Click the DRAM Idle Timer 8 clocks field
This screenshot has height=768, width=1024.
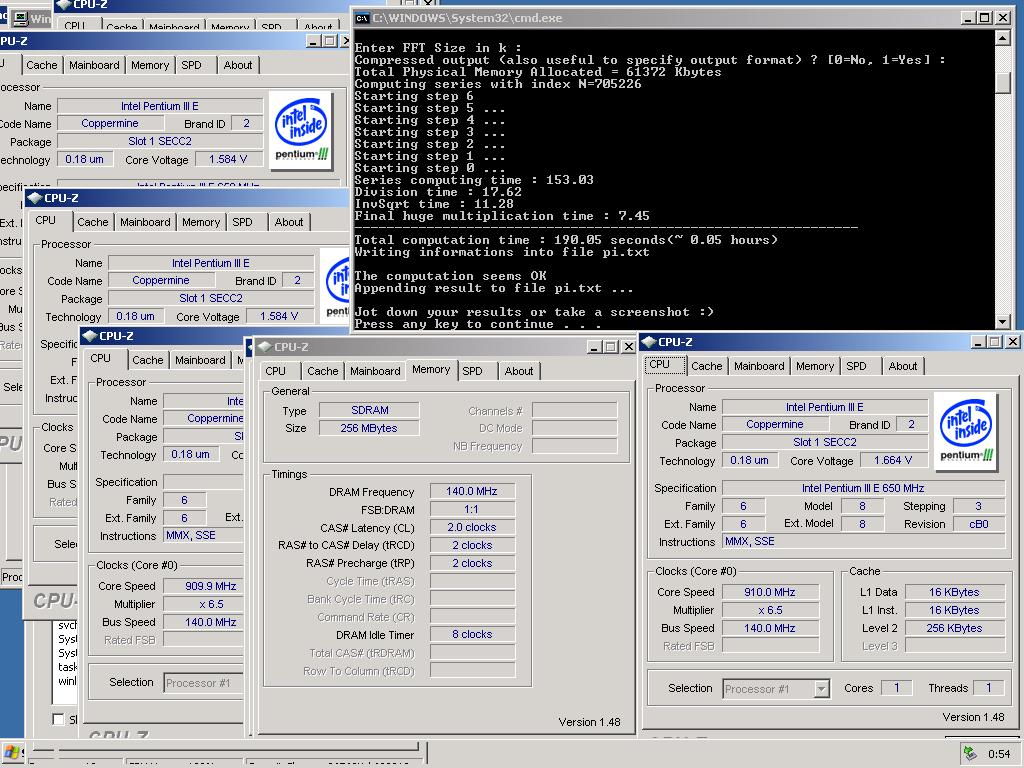472,634
